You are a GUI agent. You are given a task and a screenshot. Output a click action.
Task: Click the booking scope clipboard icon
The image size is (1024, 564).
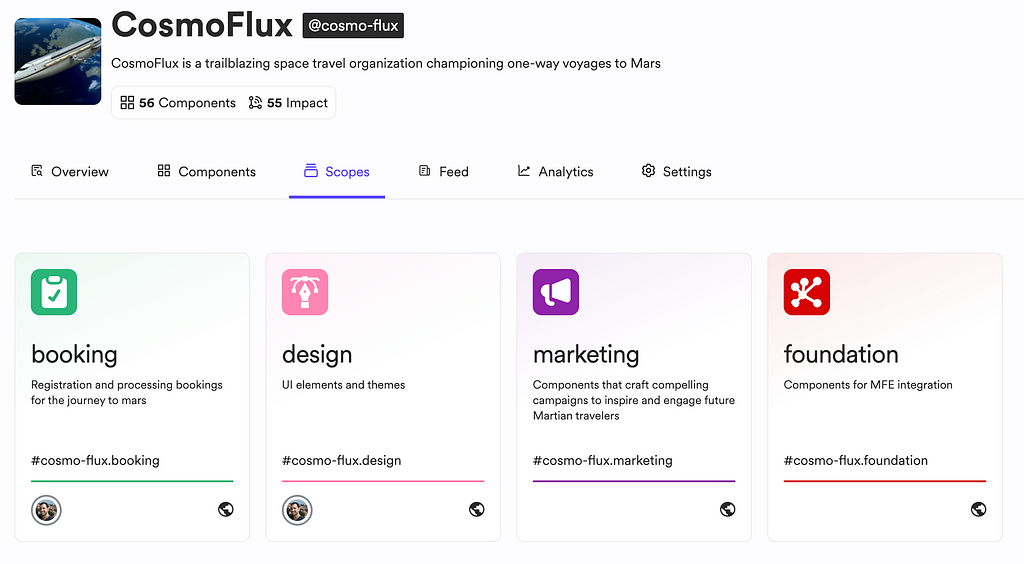[54, 292]
